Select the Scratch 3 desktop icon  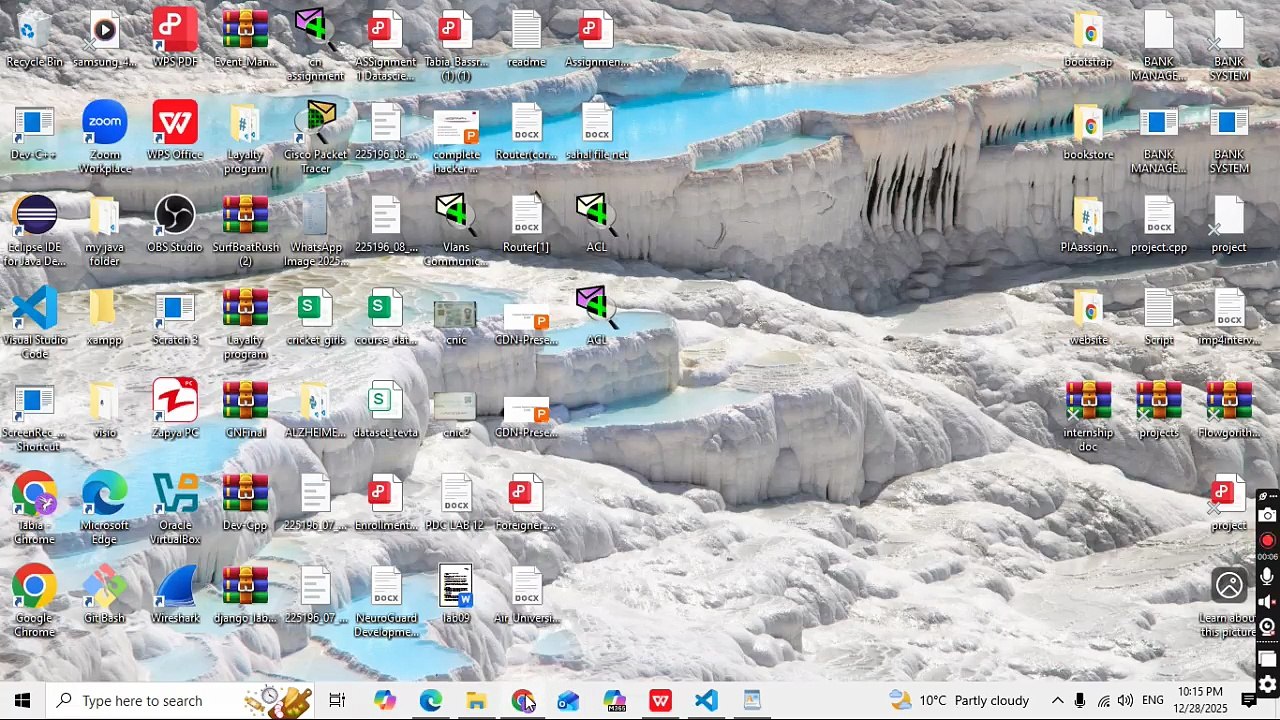point(175,318)
